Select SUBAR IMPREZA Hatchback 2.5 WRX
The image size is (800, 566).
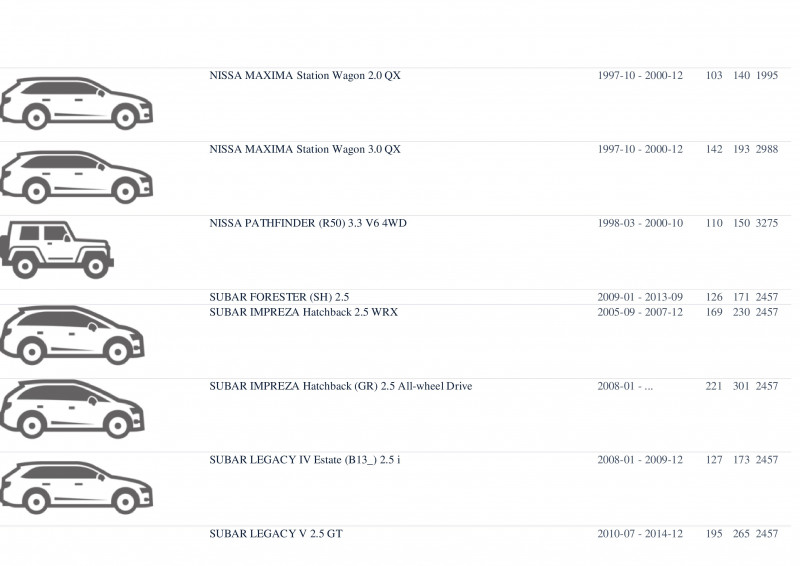point(304,312)
